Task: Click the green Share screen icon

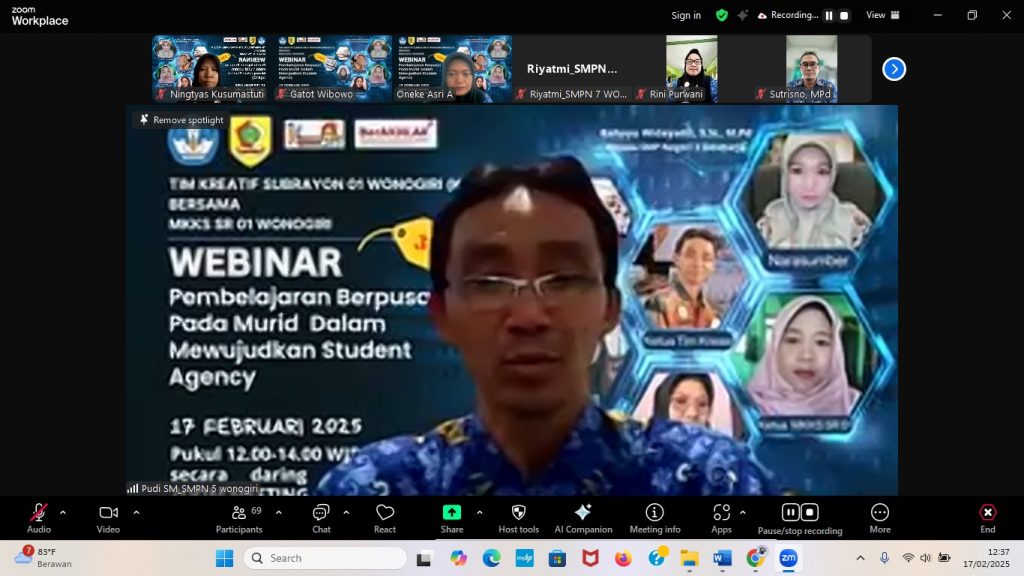Action: click(x=452, y=513)
